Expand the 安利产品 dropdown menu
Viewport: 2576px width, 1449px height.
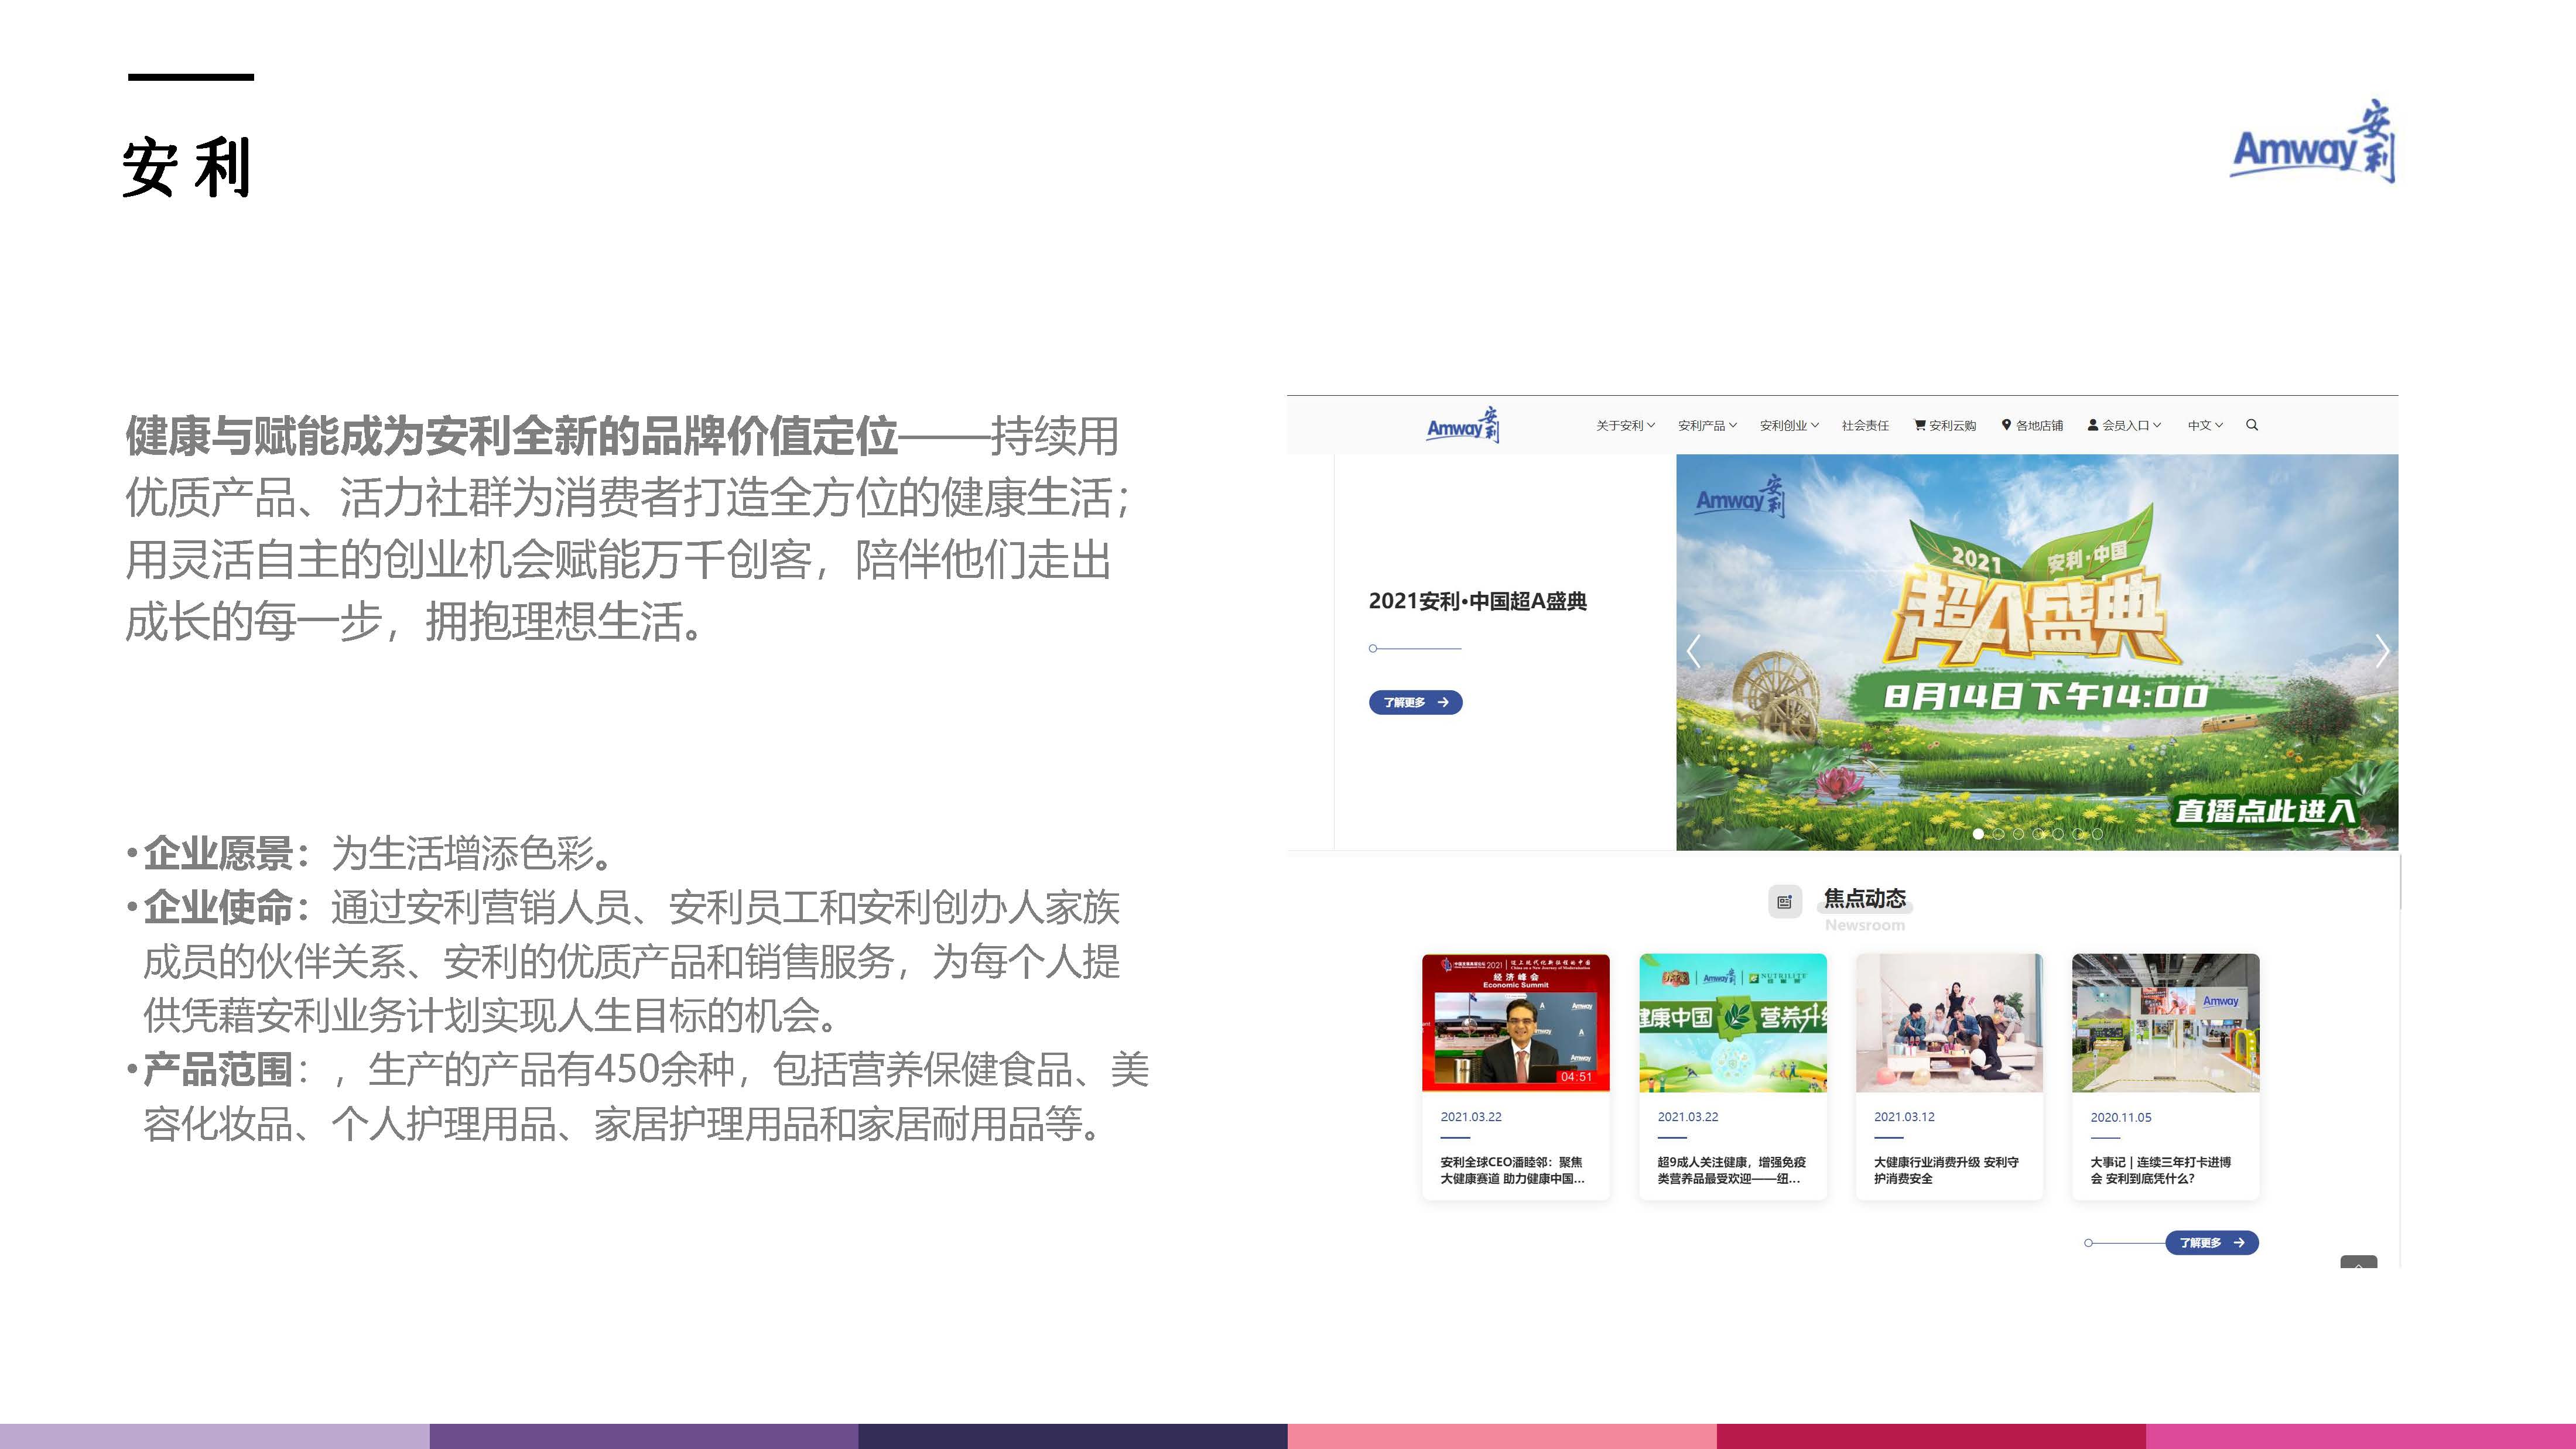(x=1707, y=425)
